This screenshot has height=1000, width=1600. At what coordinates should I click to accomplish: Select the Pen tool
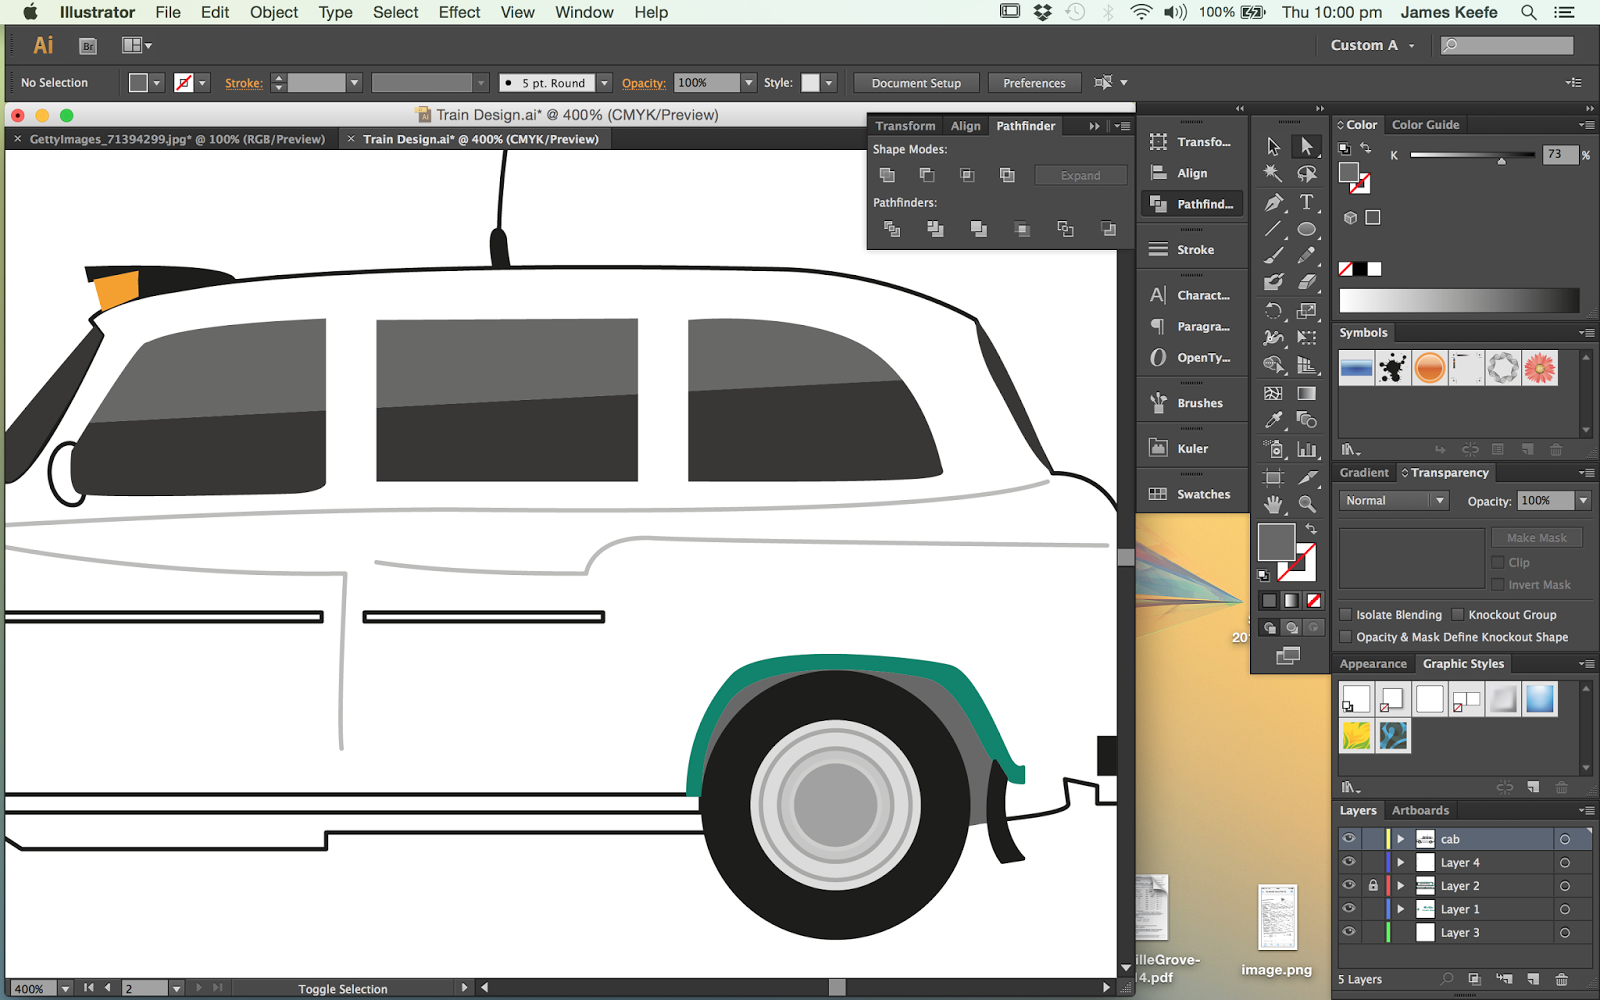(x=1273, y=203)
